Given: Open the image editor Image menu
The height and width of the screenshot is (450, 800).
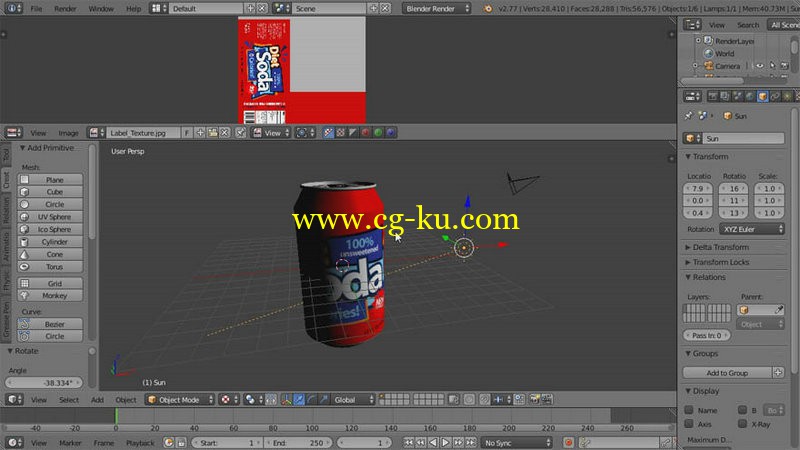Looking at the screenshot, I should click(68, 133).
